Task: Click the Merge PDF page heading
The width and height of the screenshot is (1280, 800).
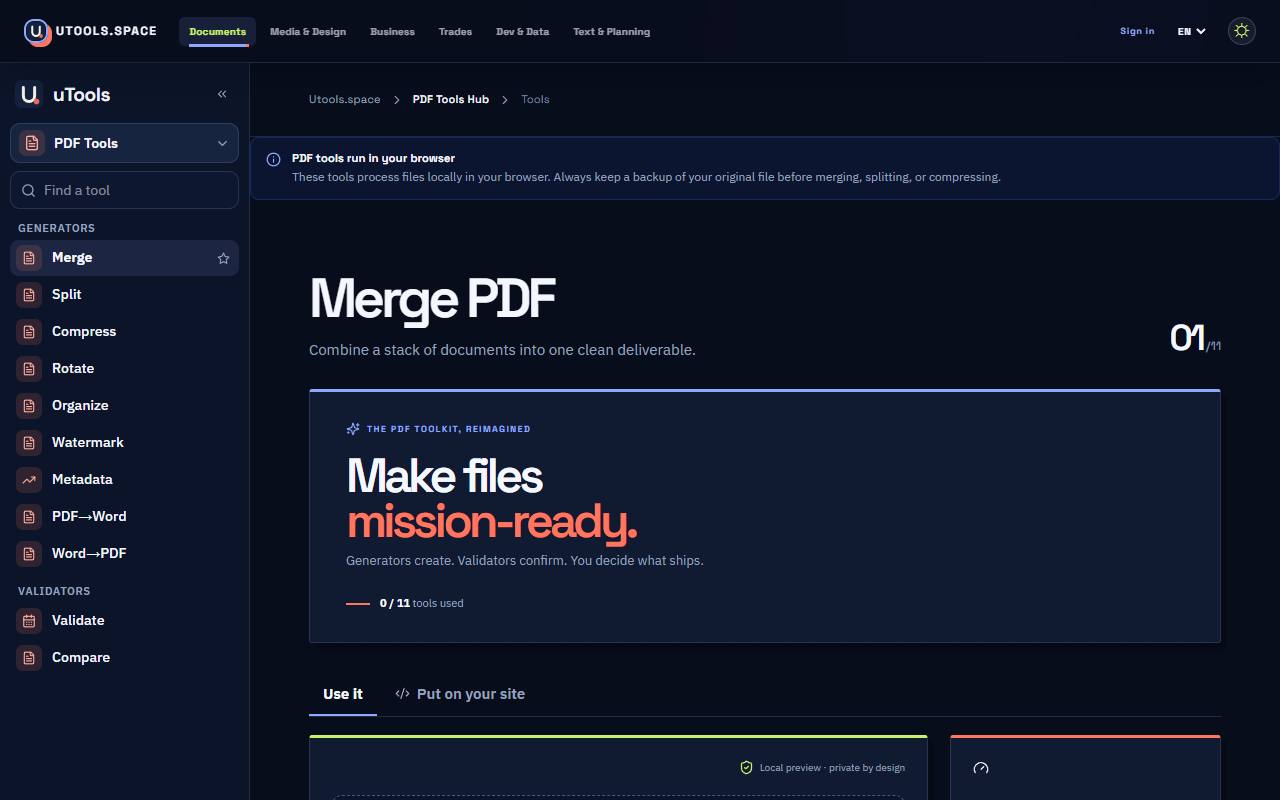Action: (432, 298)
